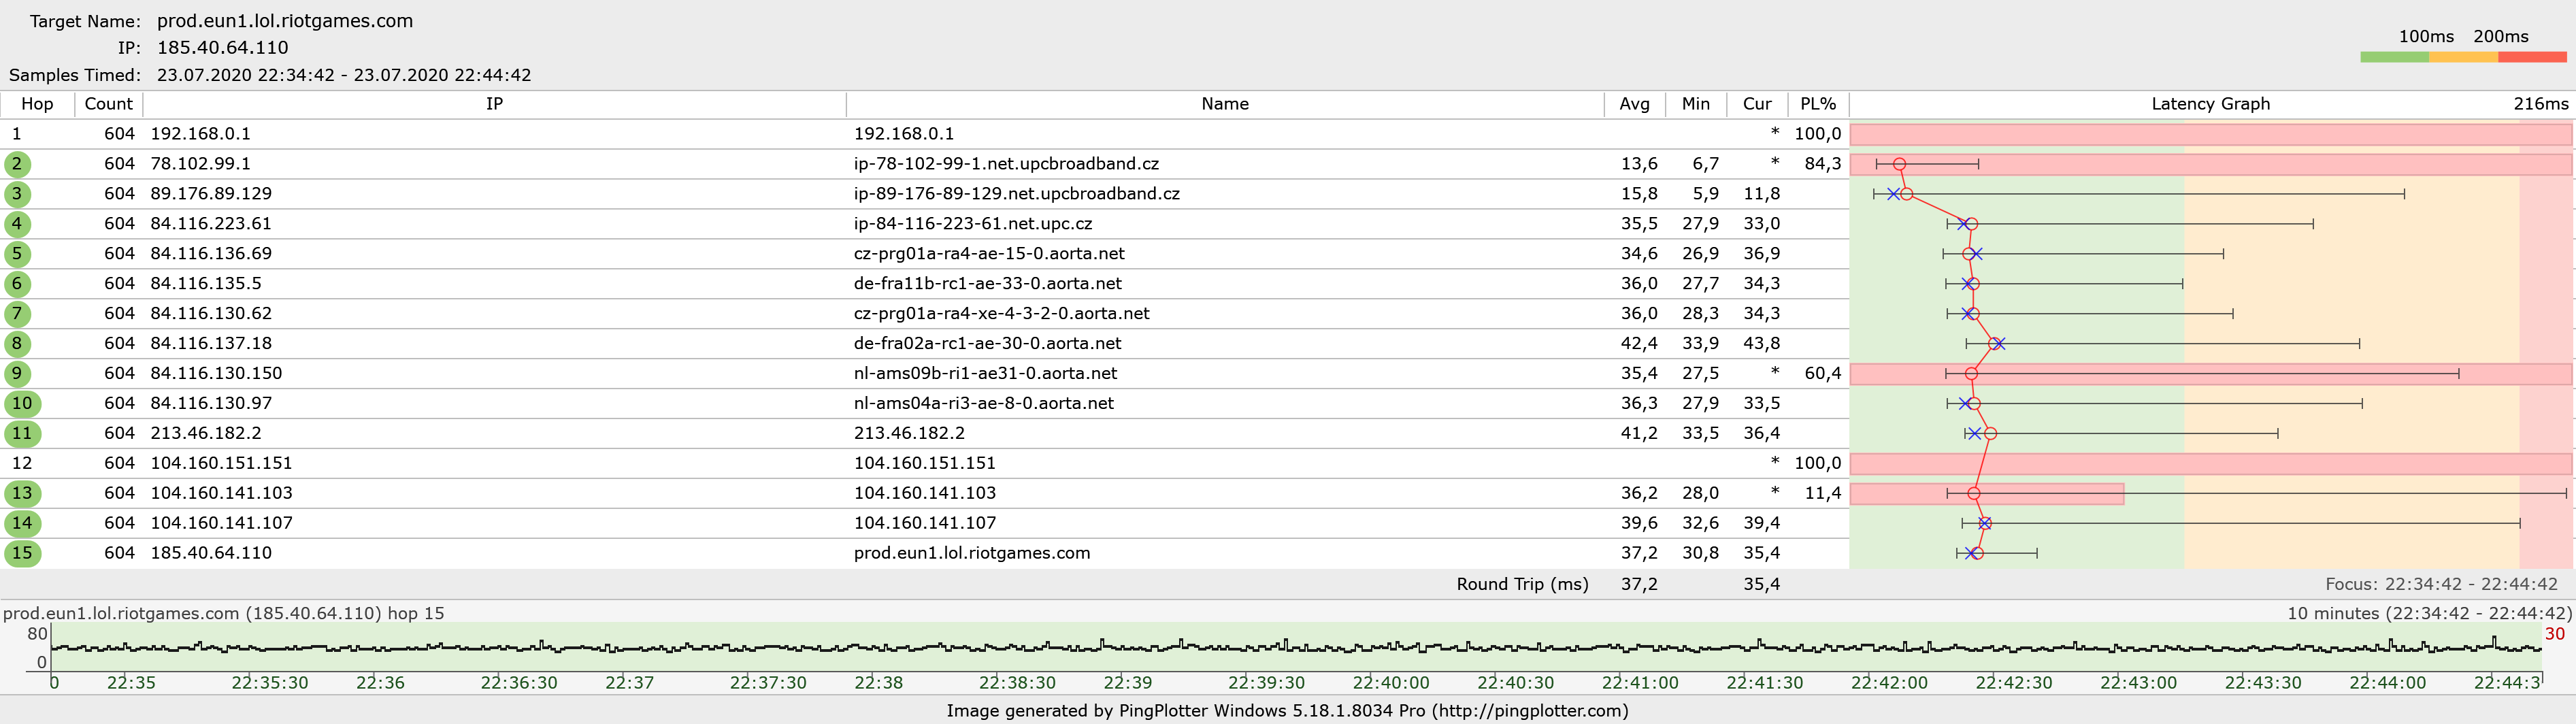Click the 22:42:00 label on timeline axis
The height and width of the screenshot is (724, 2576).
coord(1888,683)
